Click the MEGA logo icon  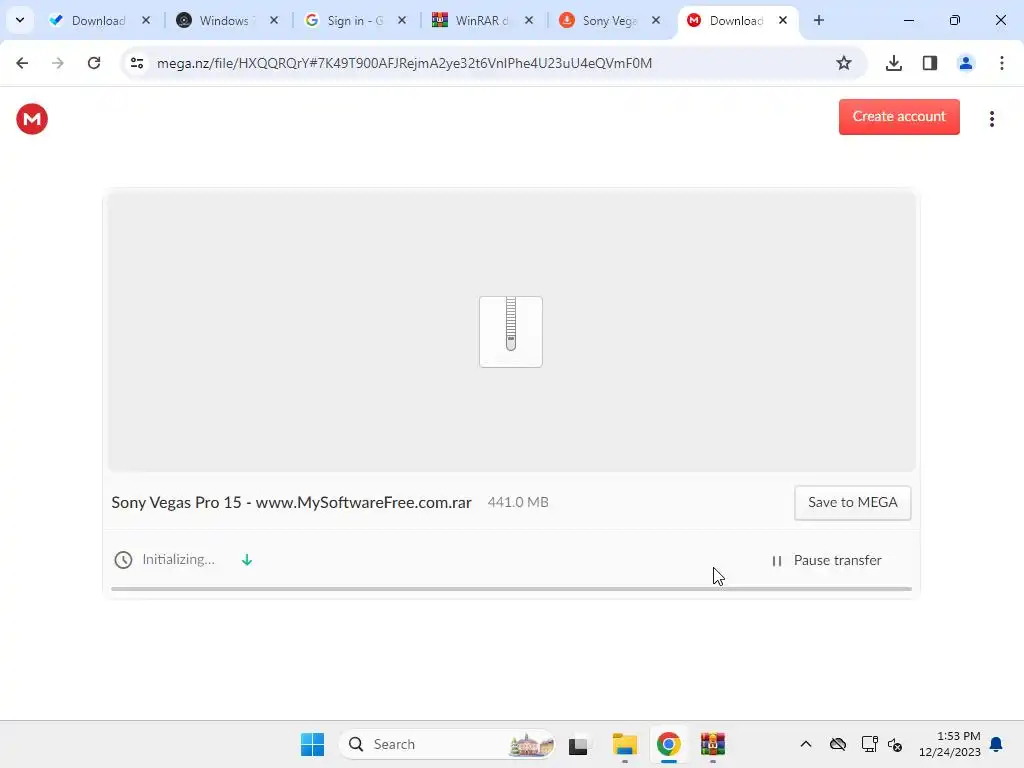tap(32, 119)
